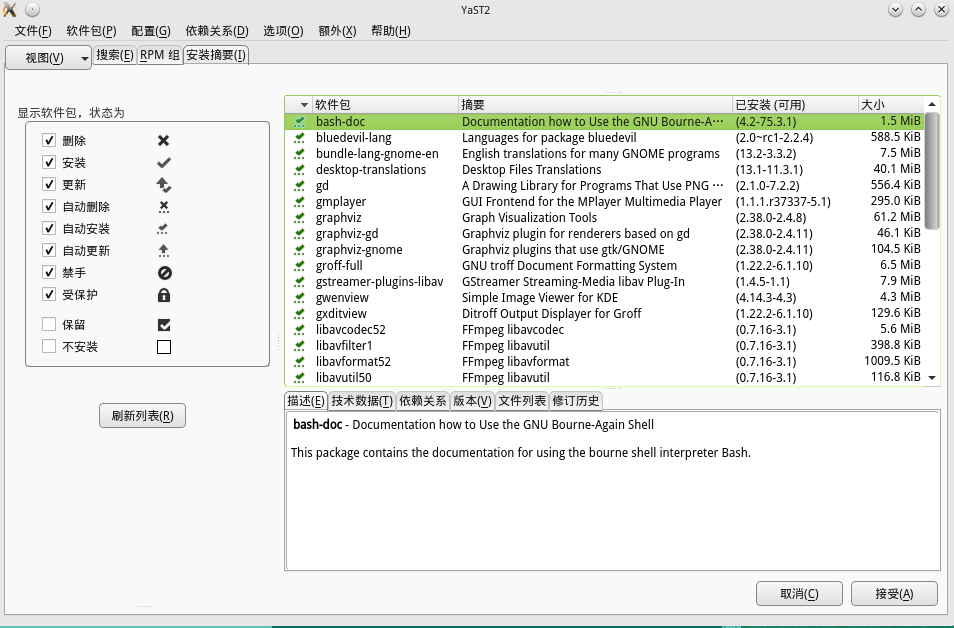Click the update status arrow icon
954x628 pixels.
click(x=164, y=184)
